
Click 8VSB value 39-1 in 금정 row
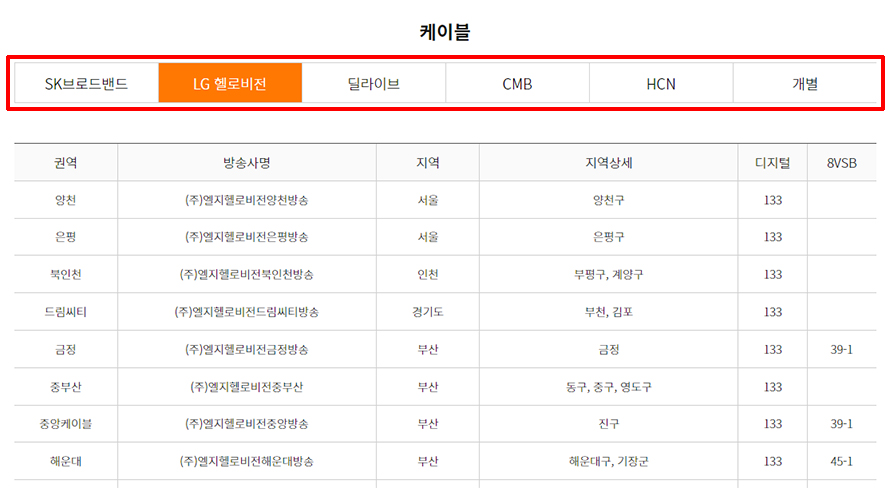coord(842,349)
